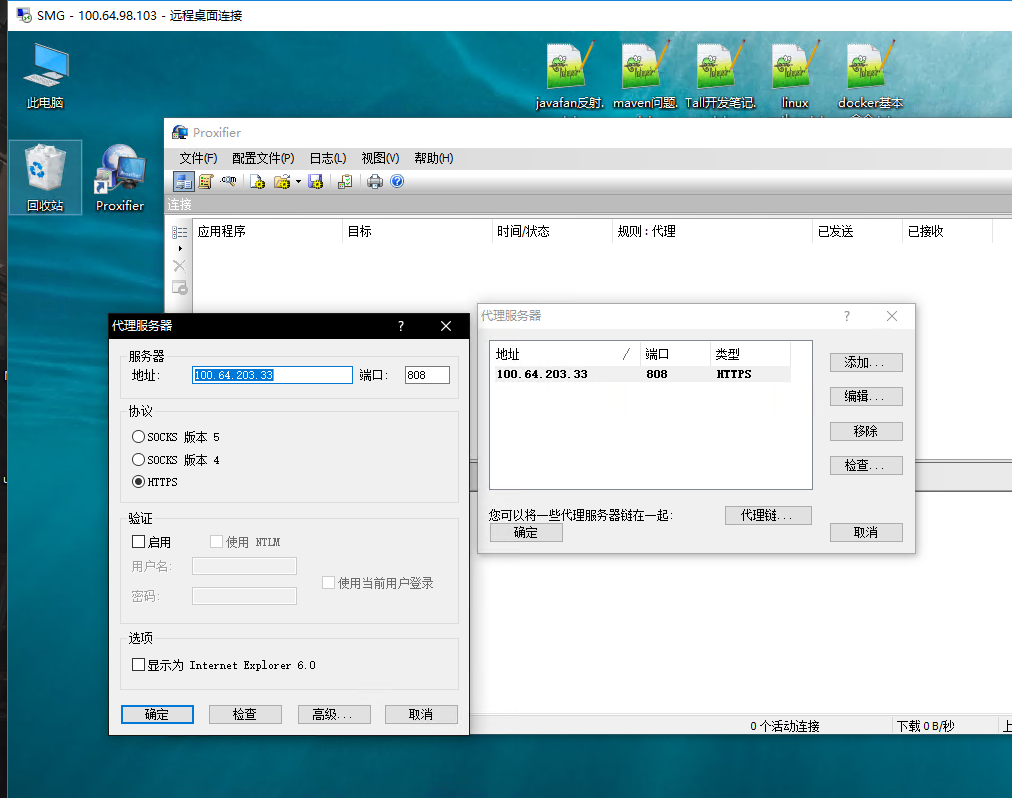The height and width of the screenshot is (798, 1012).
Task: Click 编辑... button in proxy list dialog
Action: tap(866, 396)
